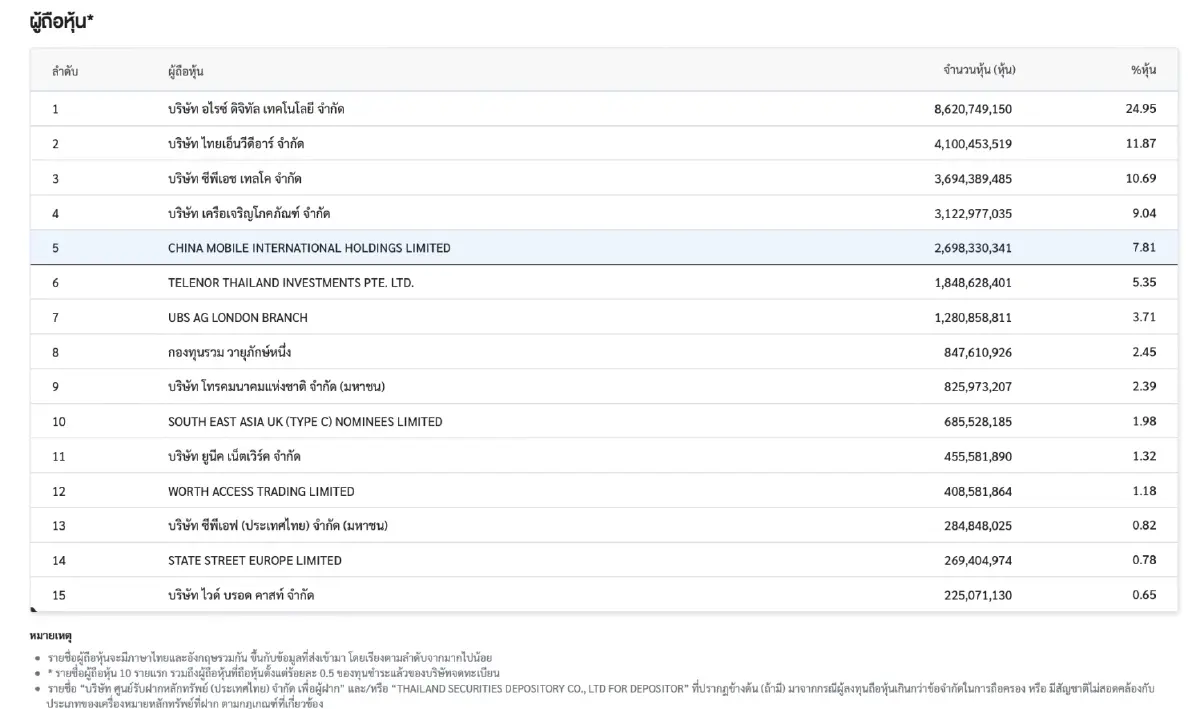This screenshot has width=1200, height=709.
Task: Click share count 455,581,890
Action: tap(978, 457)
